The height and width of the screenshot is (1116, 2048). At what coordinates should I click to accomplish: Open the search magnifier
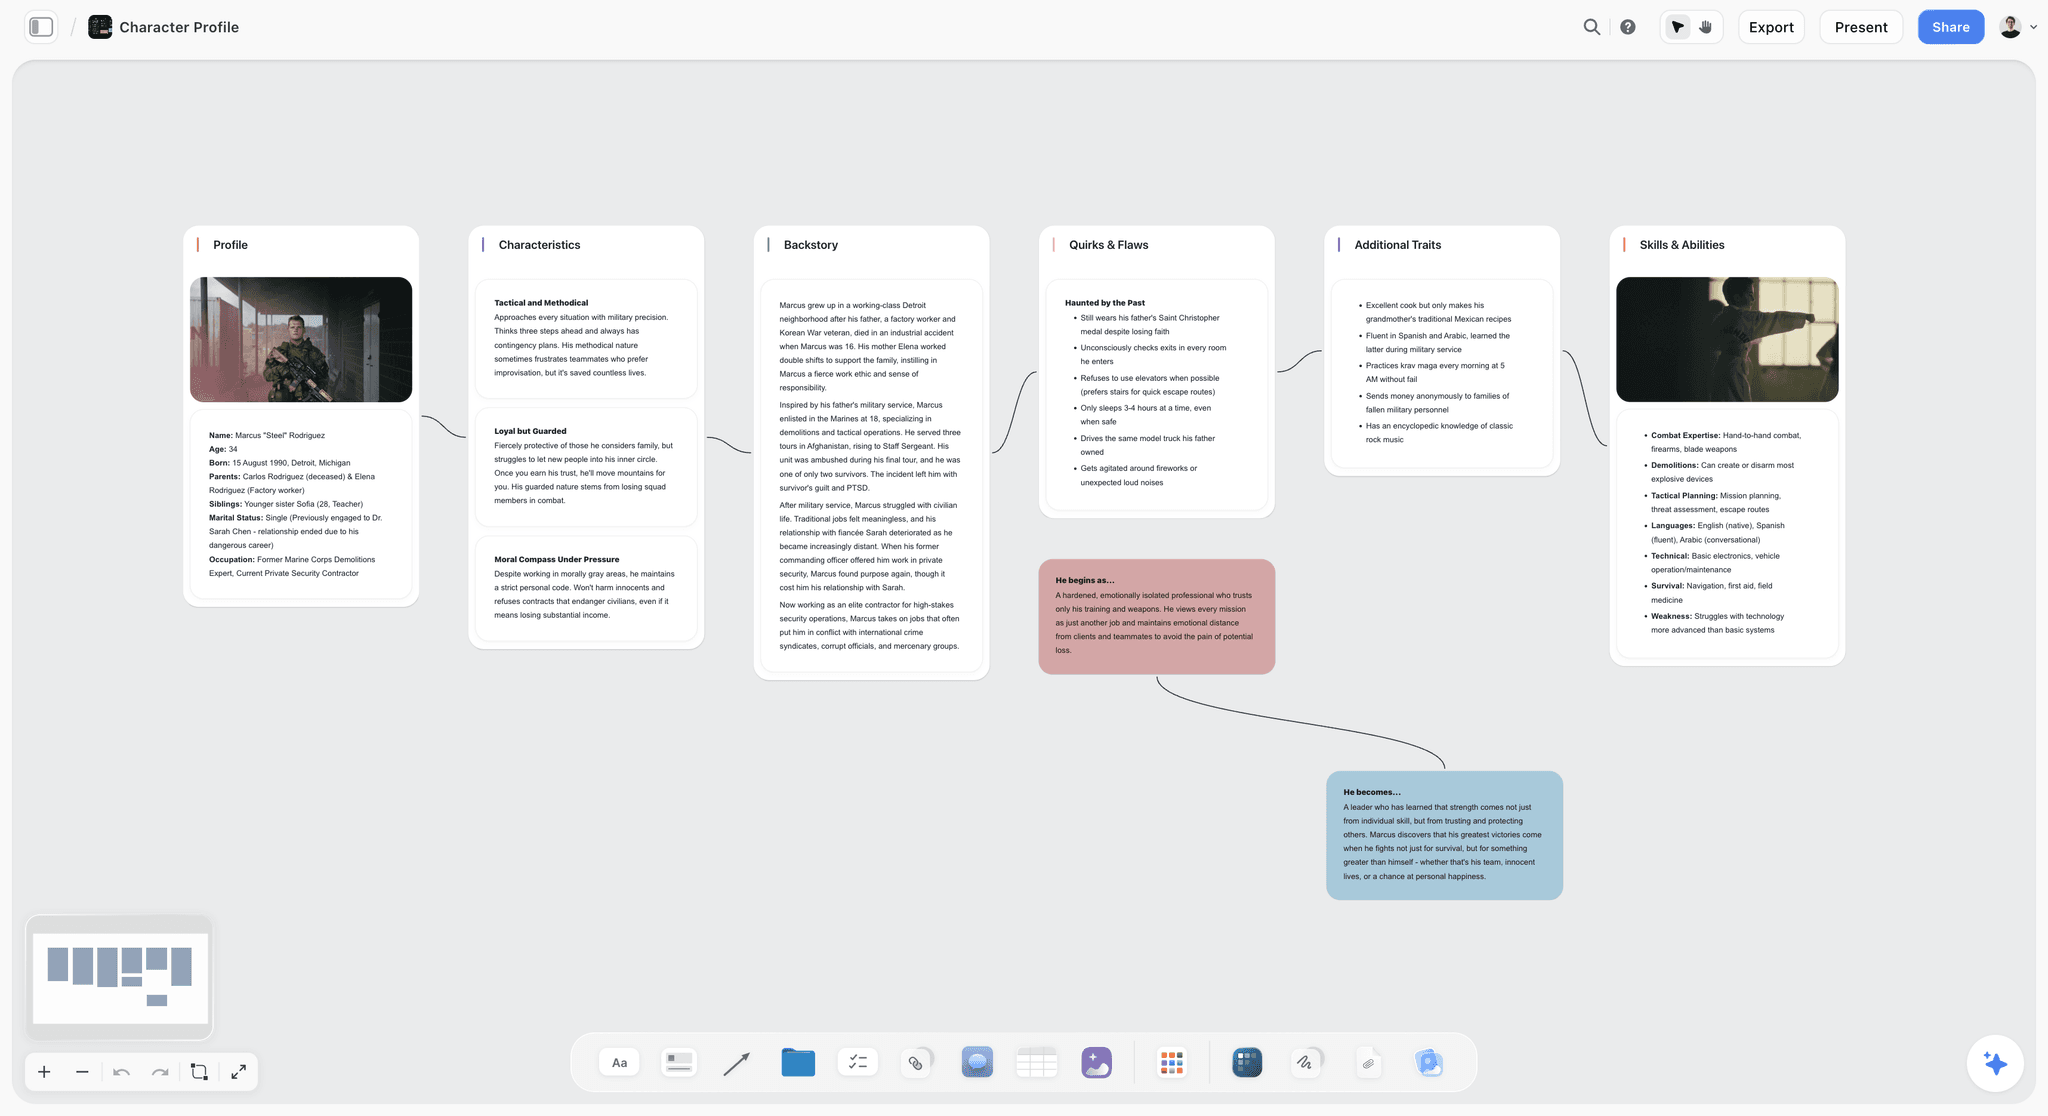(1592, 27)
